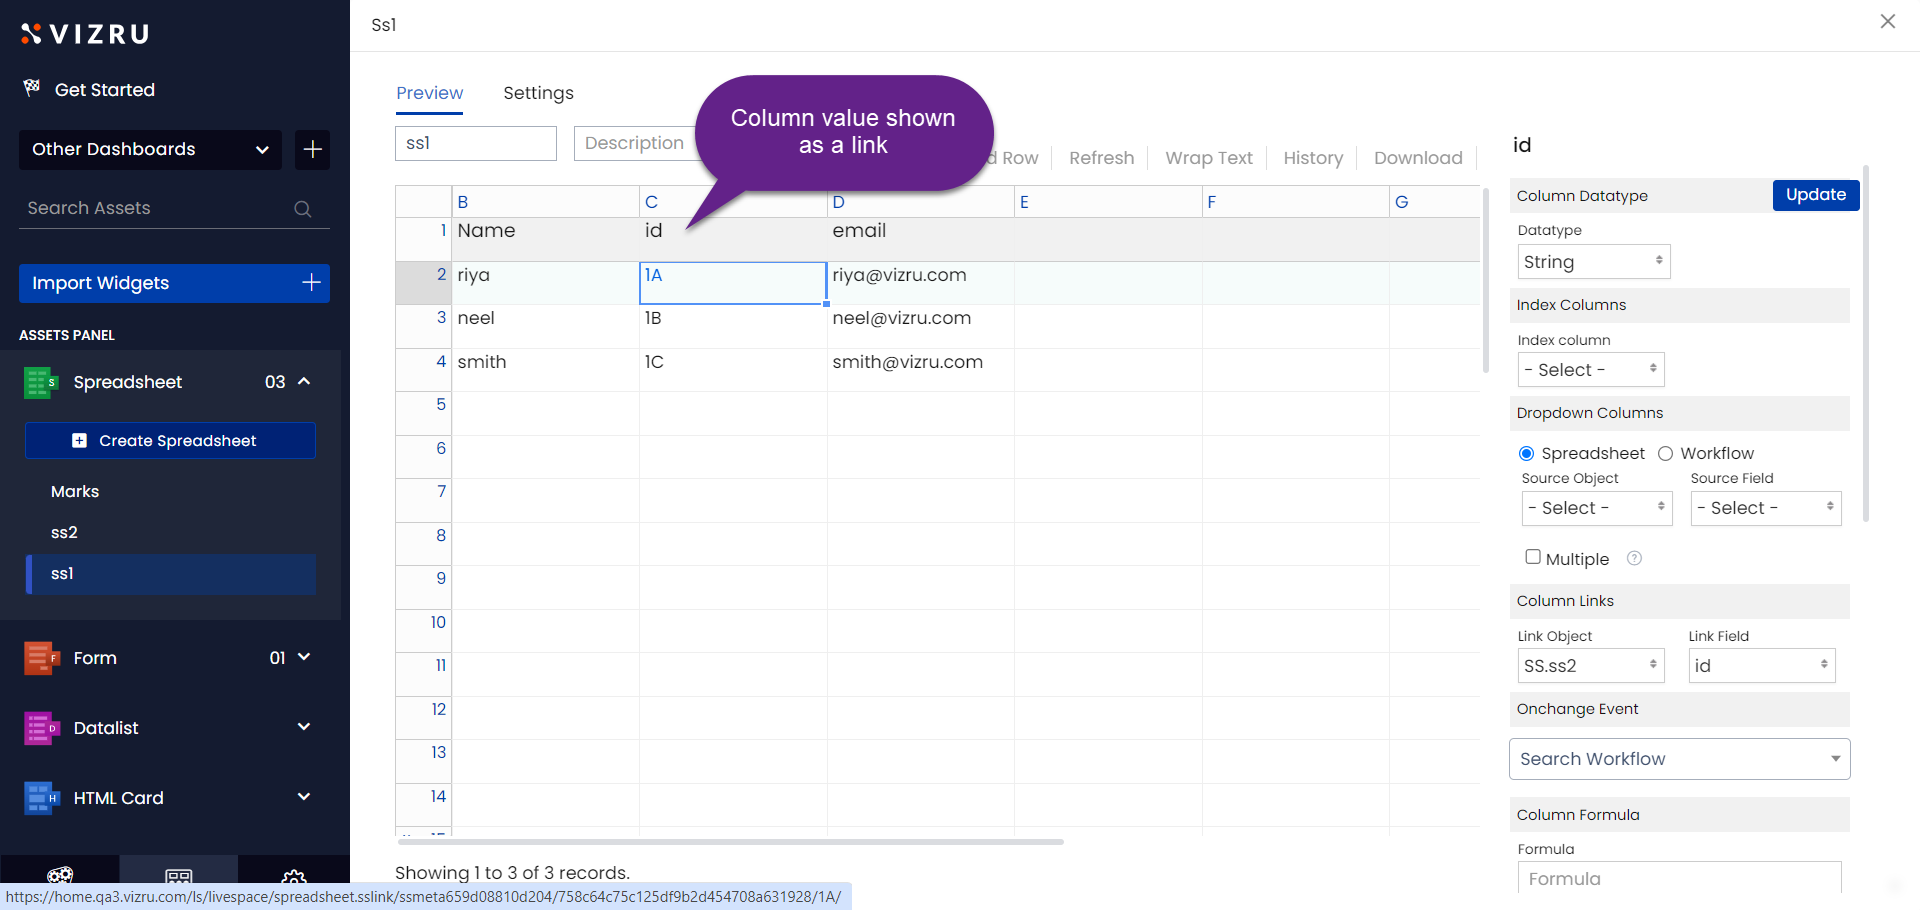Viewport: 1920px width, 910px height.
Task: Click the orange Form asset icon
Action: (x=39, y=658)
